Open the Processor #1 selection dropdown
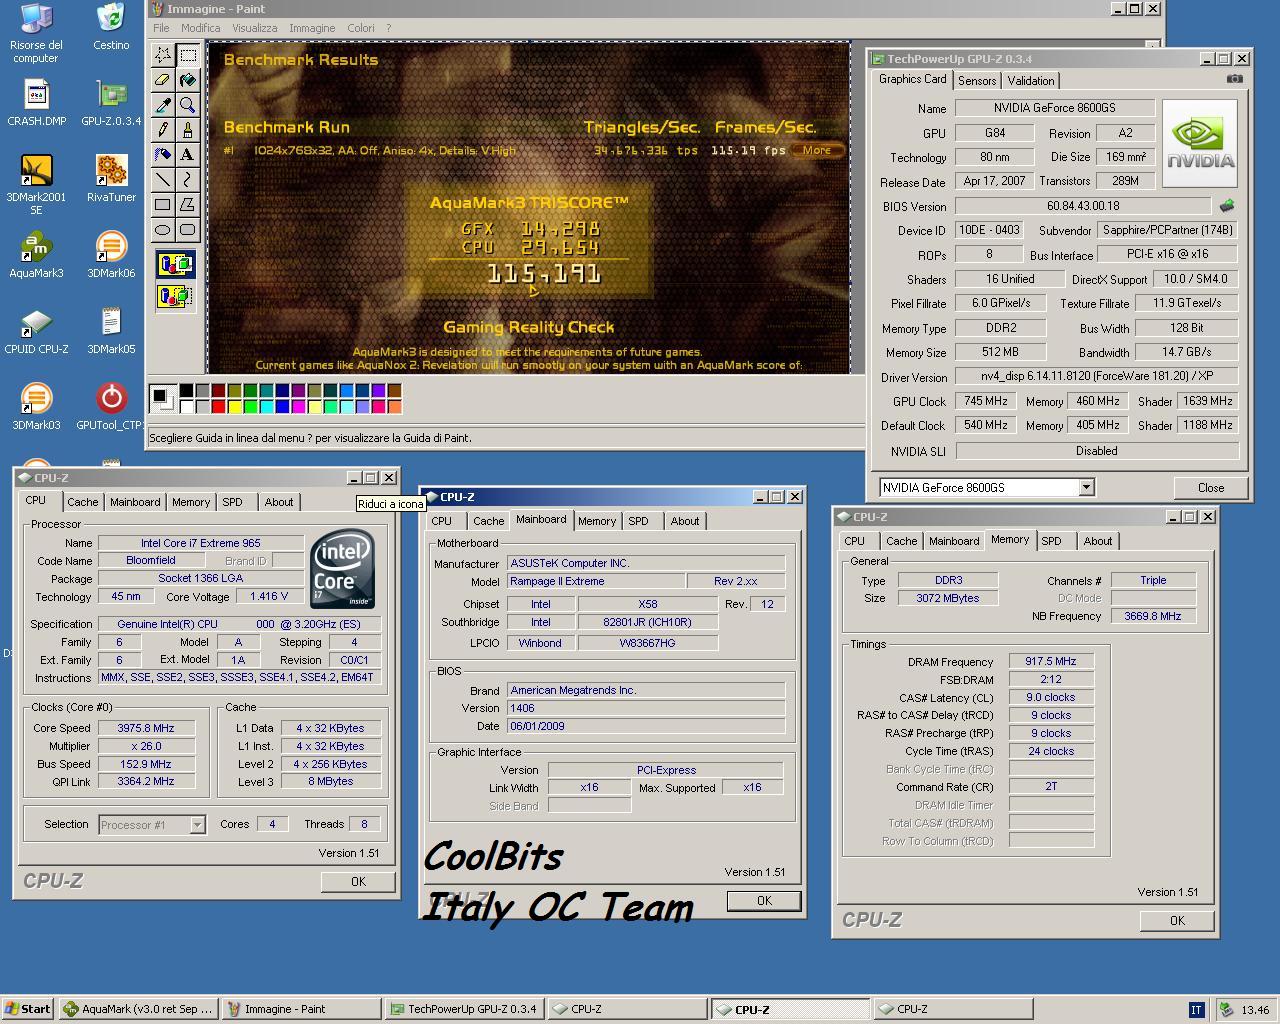 point(197,825)
